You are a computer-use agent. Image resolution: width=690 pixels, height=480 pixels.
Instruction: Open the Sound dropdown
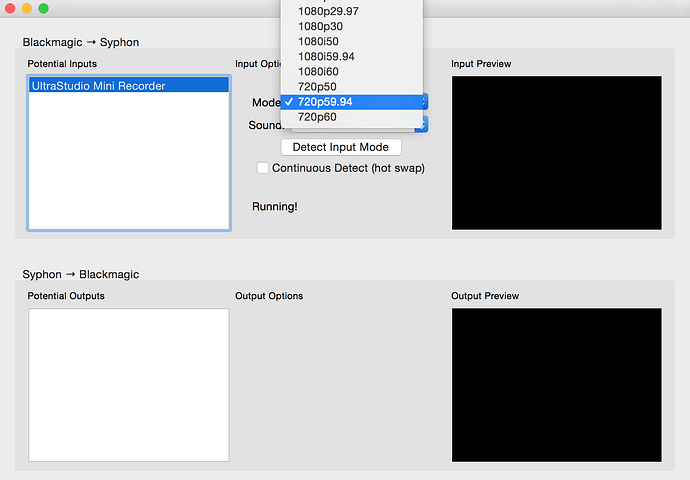tap(424, 125)
